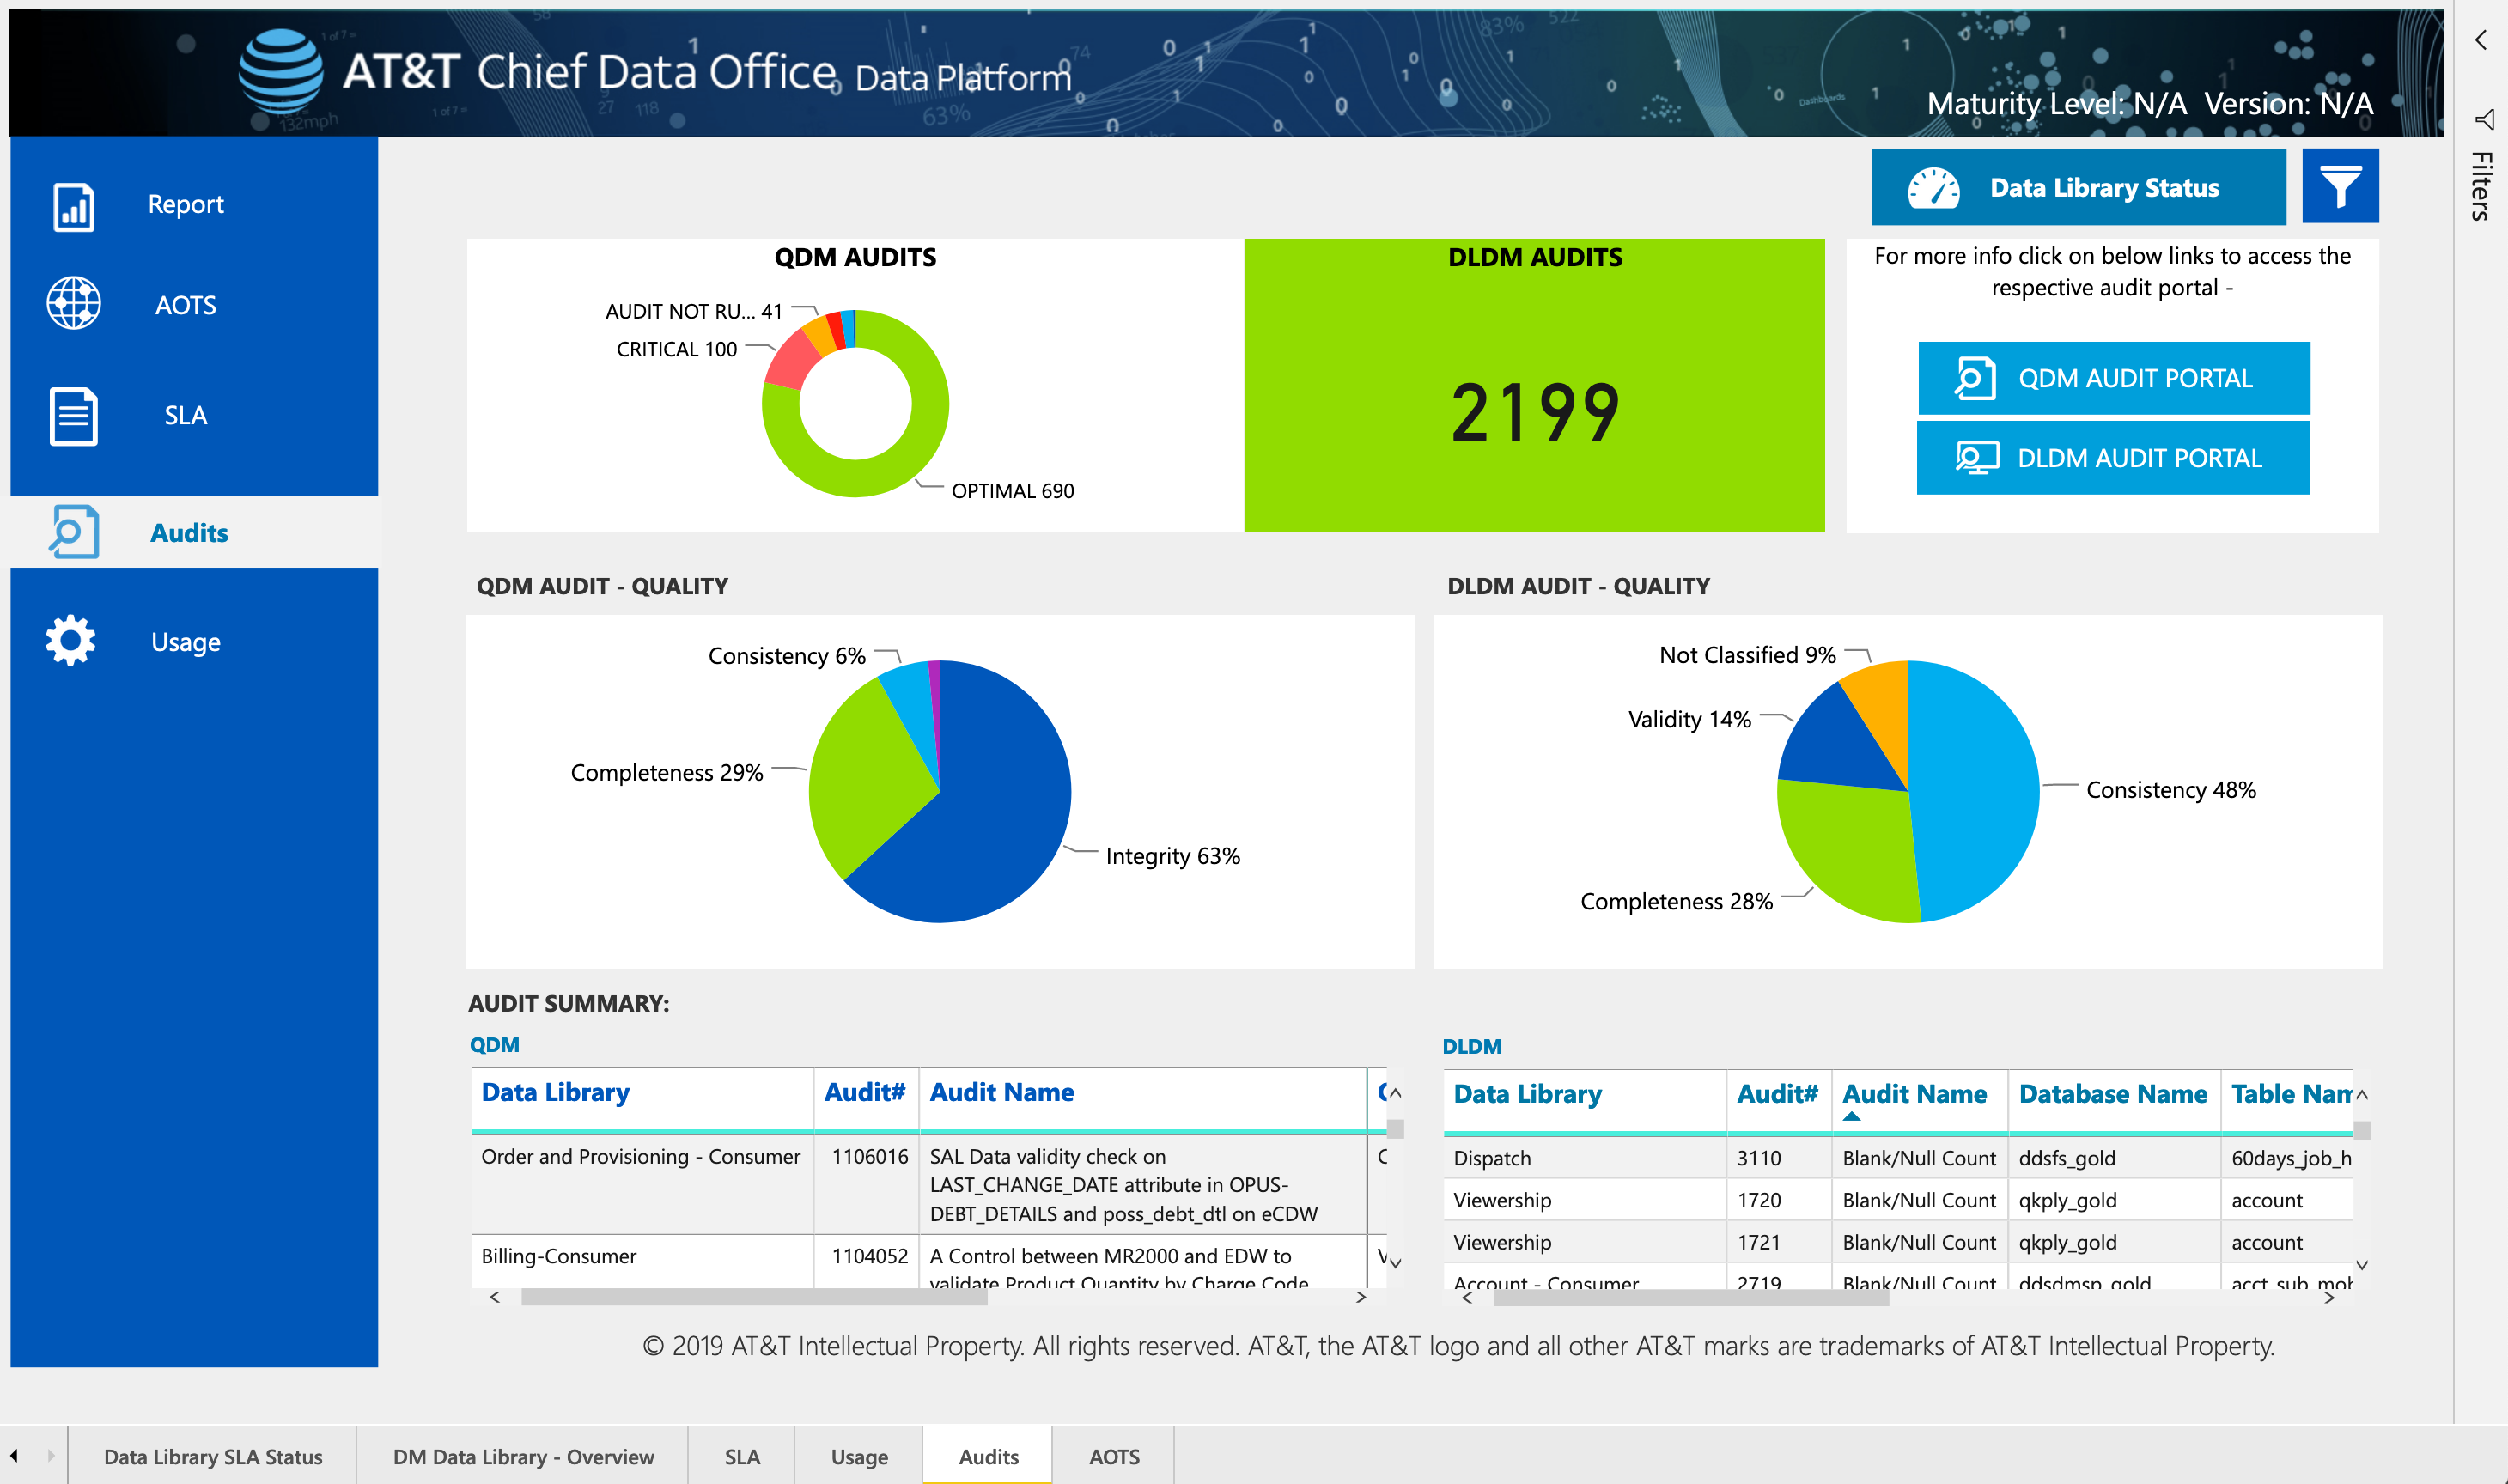Sort QDM table by Data Library column
Image resolution: width=2508 pixels, height=1484 pixels.
[x=555, y=1092]
